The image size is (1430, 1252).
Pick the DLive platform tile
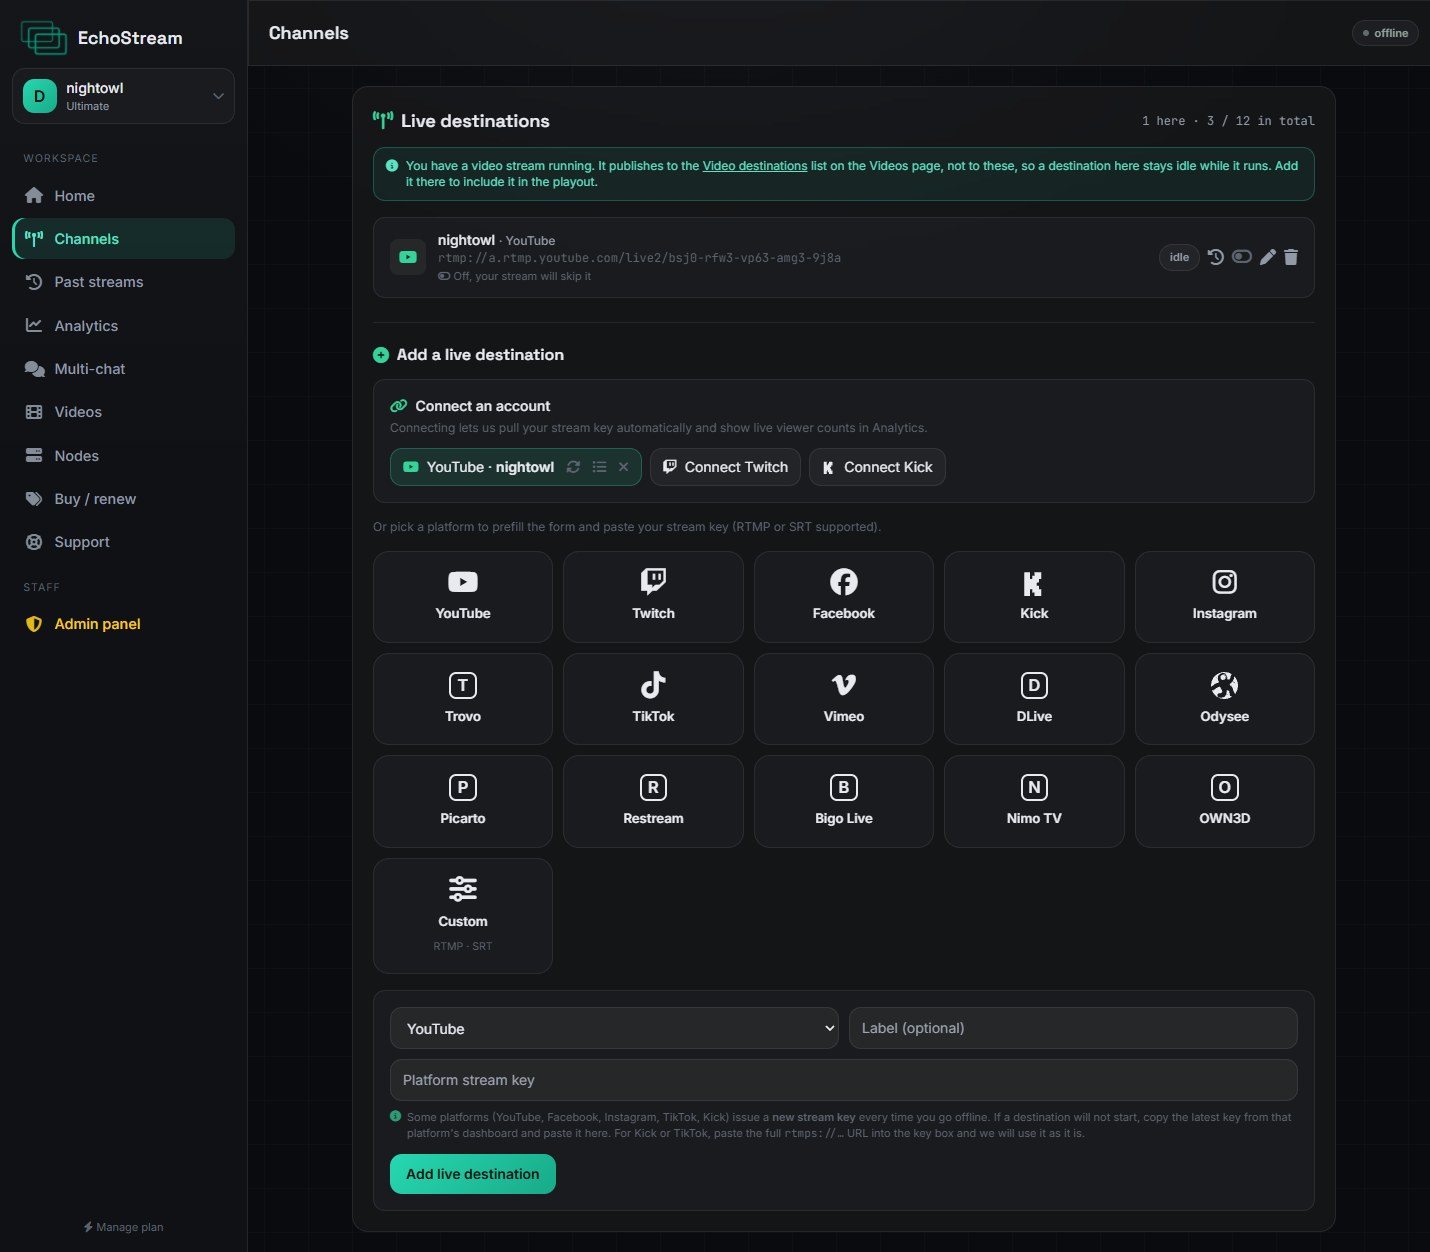(x=1034, y=699)
